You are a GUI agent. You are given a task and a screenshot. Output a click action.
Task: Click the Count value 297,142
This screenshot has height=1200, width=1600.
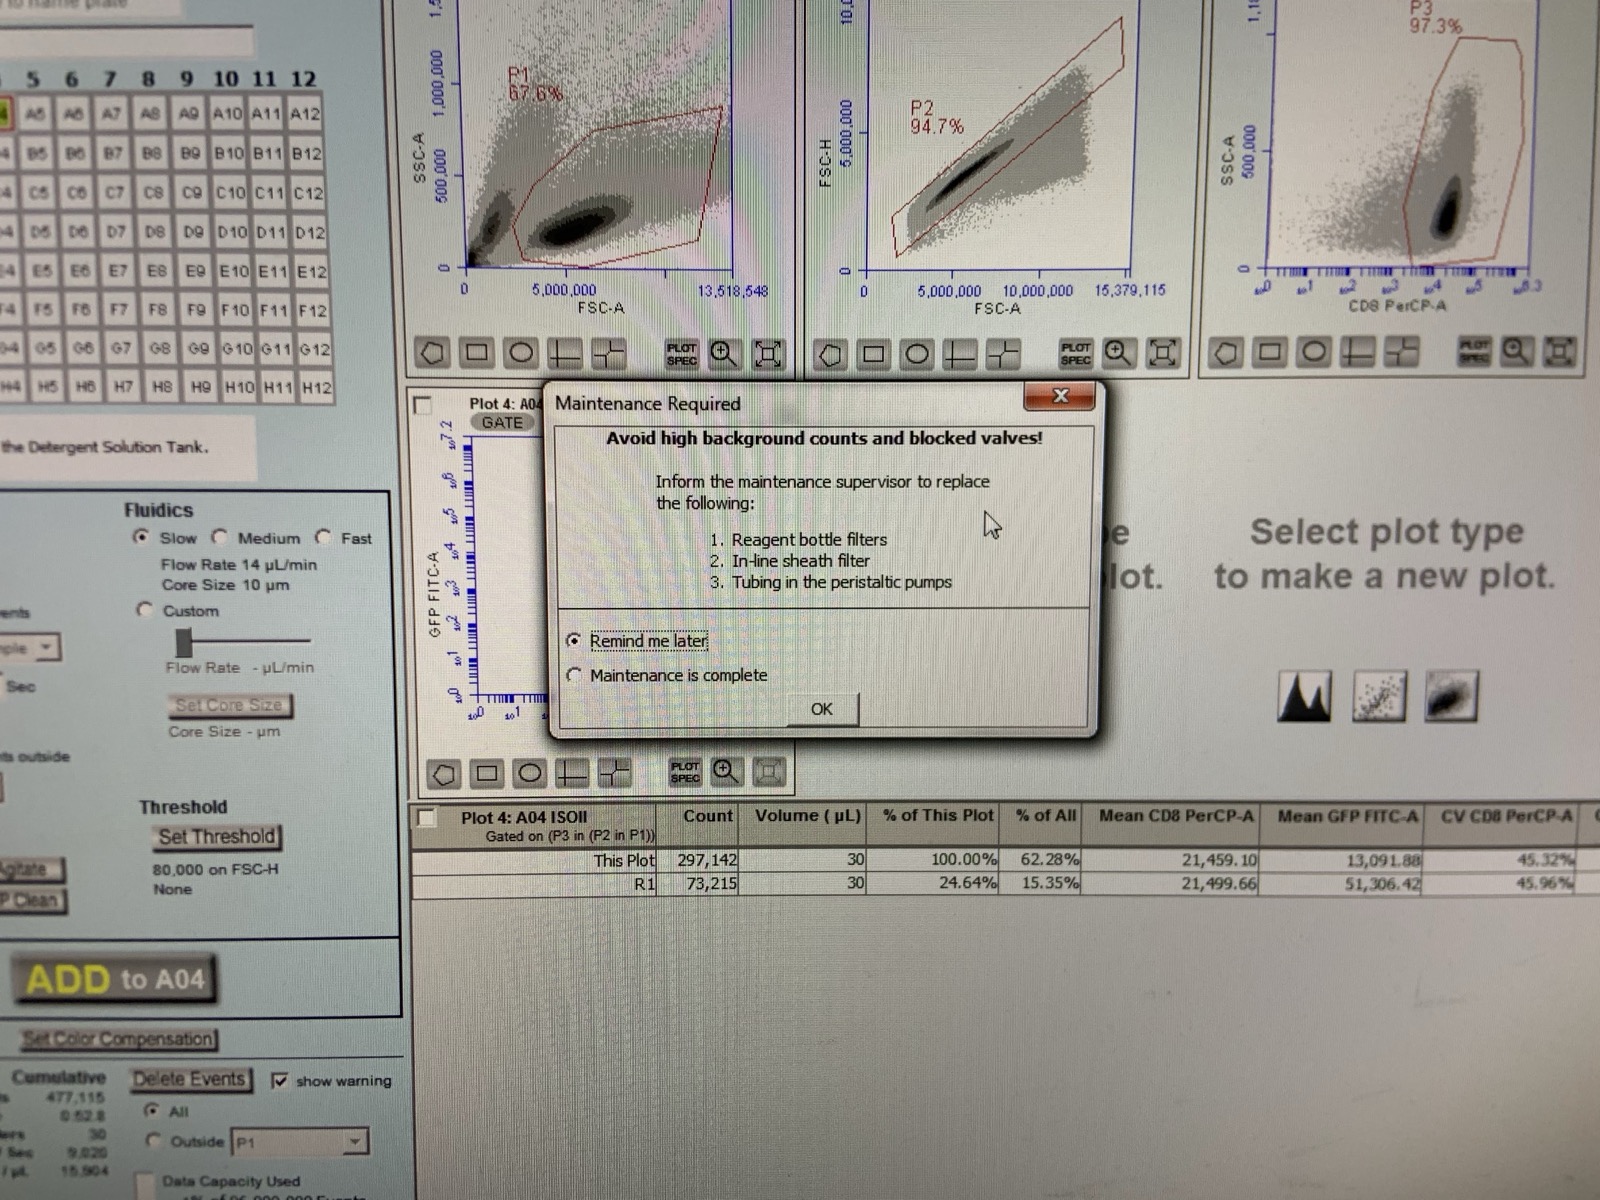[x=706, y=860]
